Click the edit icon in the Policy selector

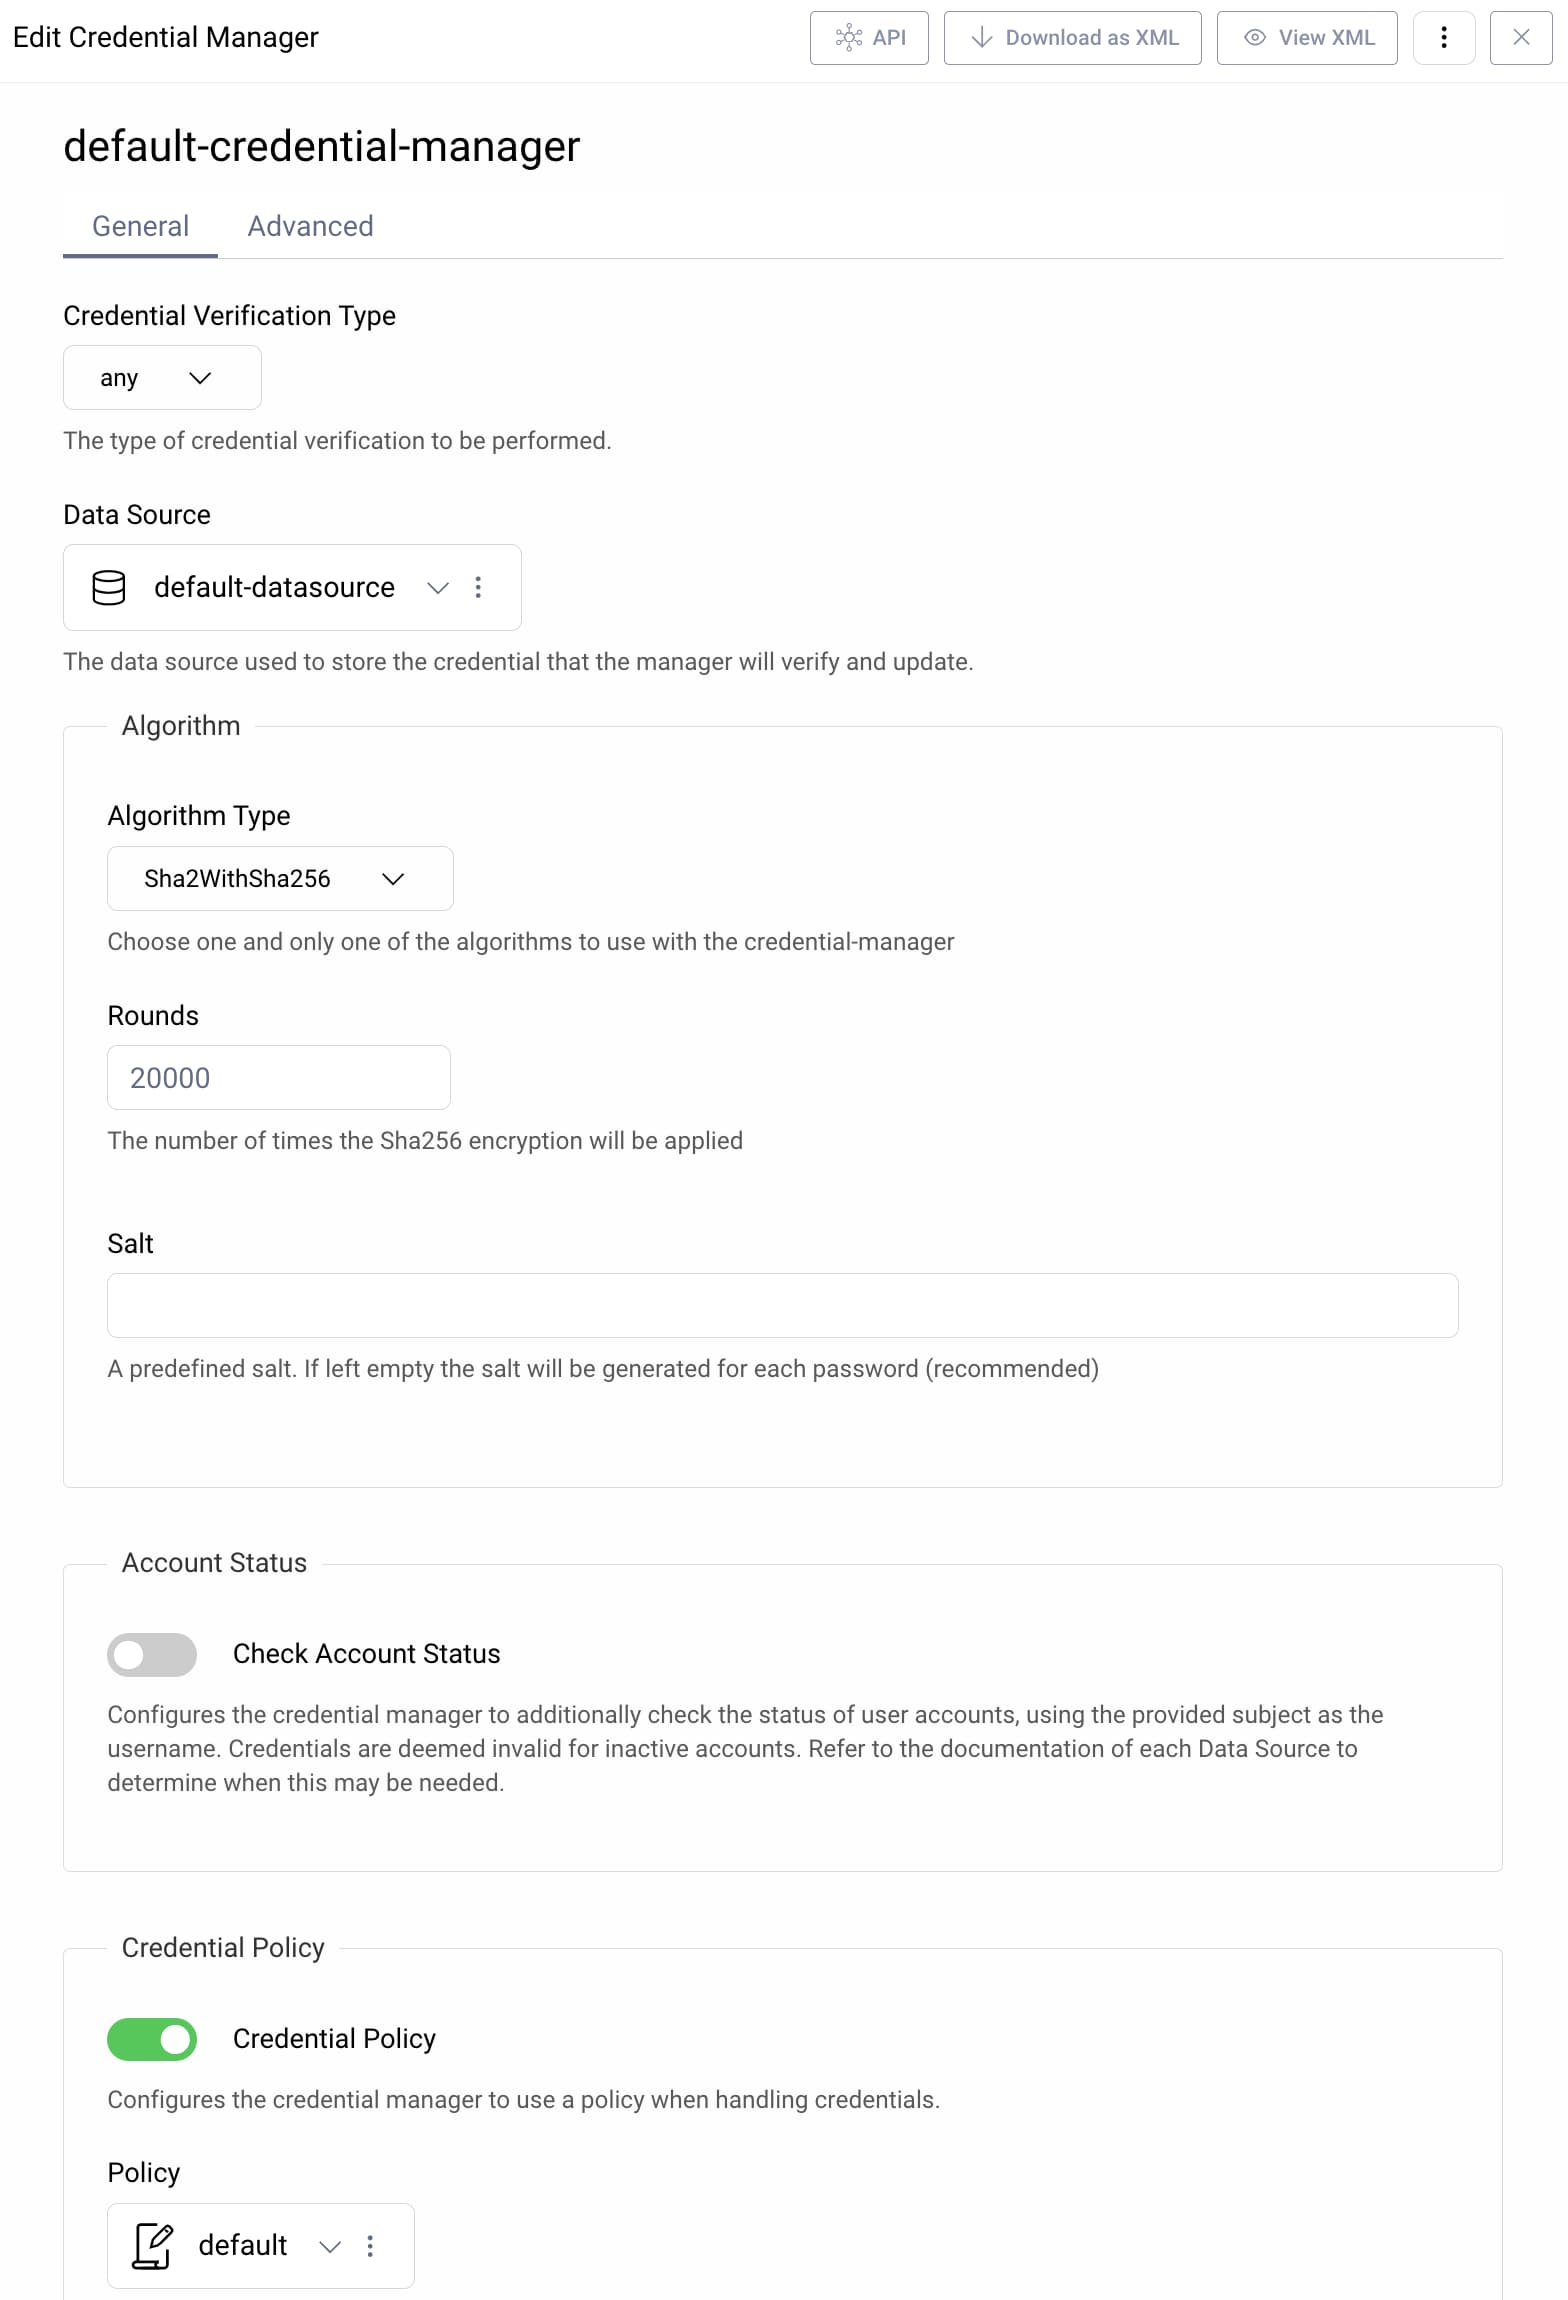[152, 2246]
